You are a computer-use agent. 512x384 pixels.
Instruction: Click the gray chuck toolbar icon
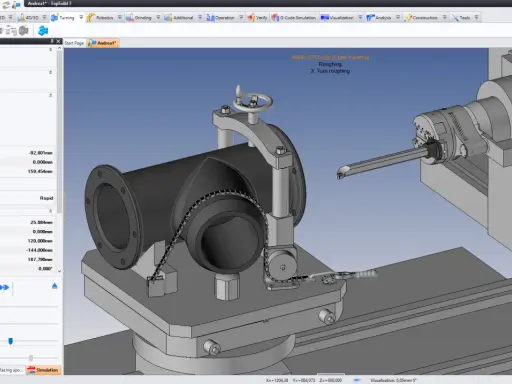24,31
